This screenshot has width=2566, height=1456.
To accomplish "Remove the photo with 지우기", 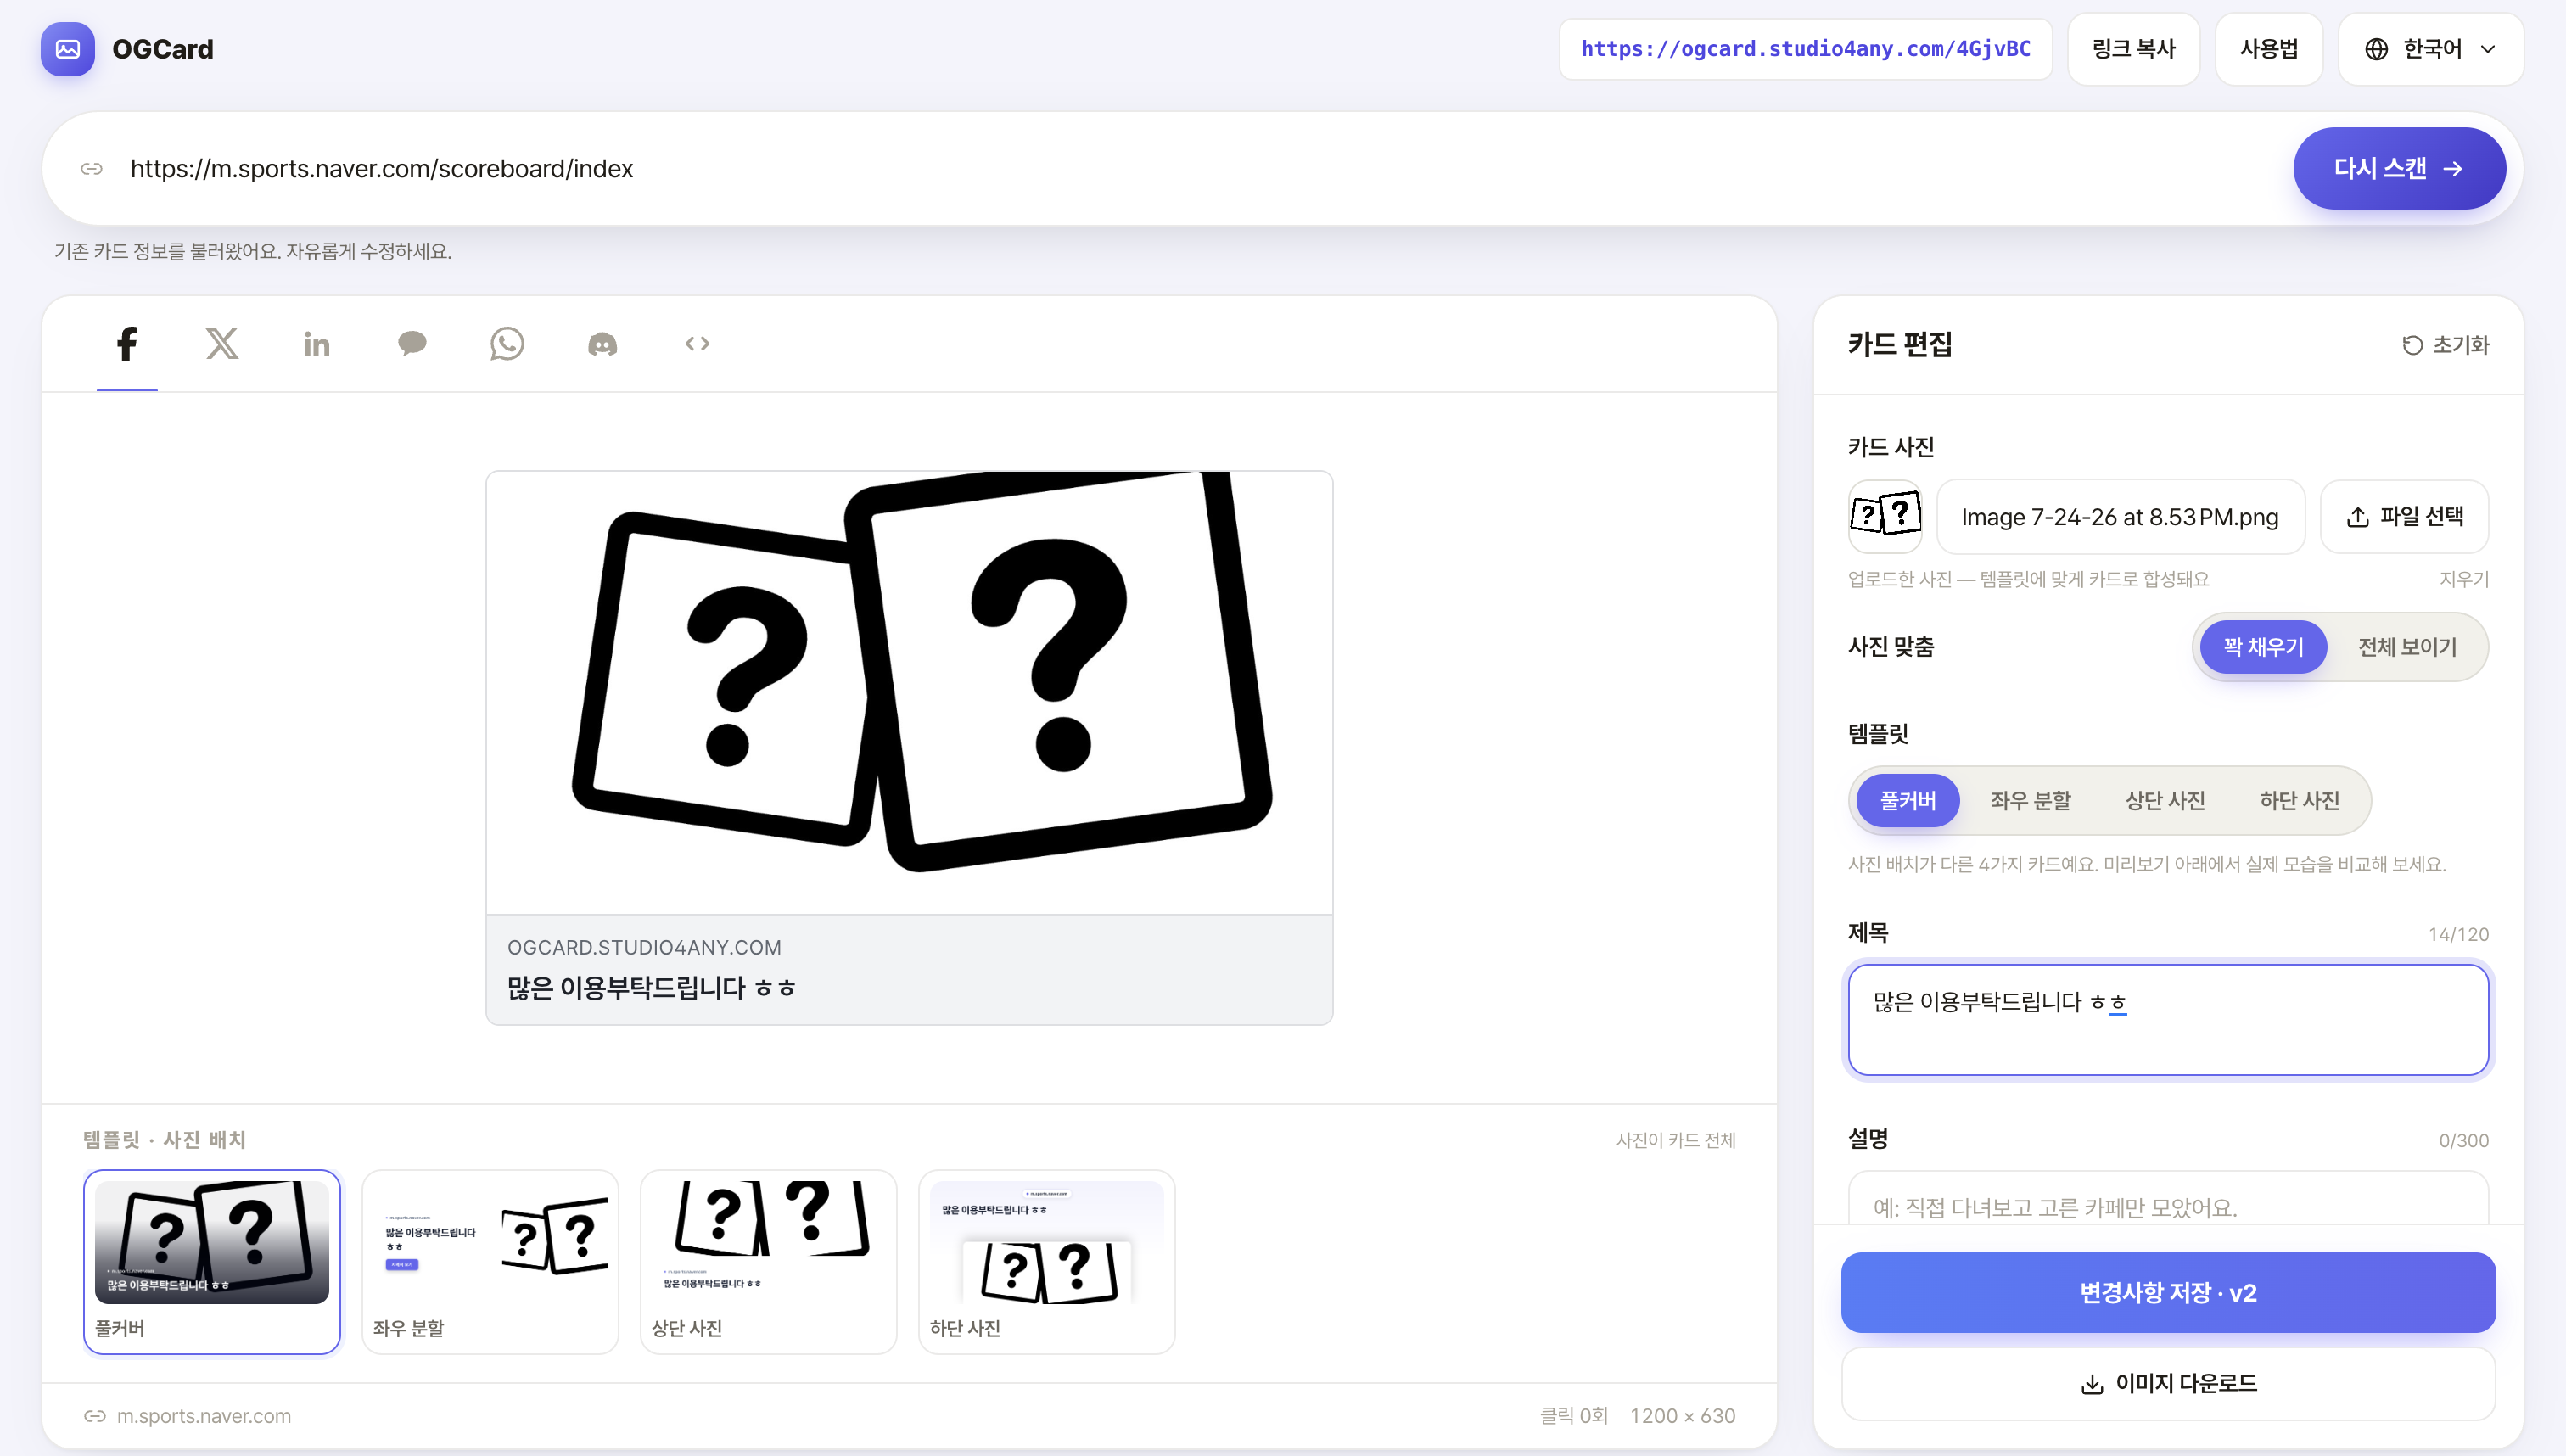I will (2464, 579).
